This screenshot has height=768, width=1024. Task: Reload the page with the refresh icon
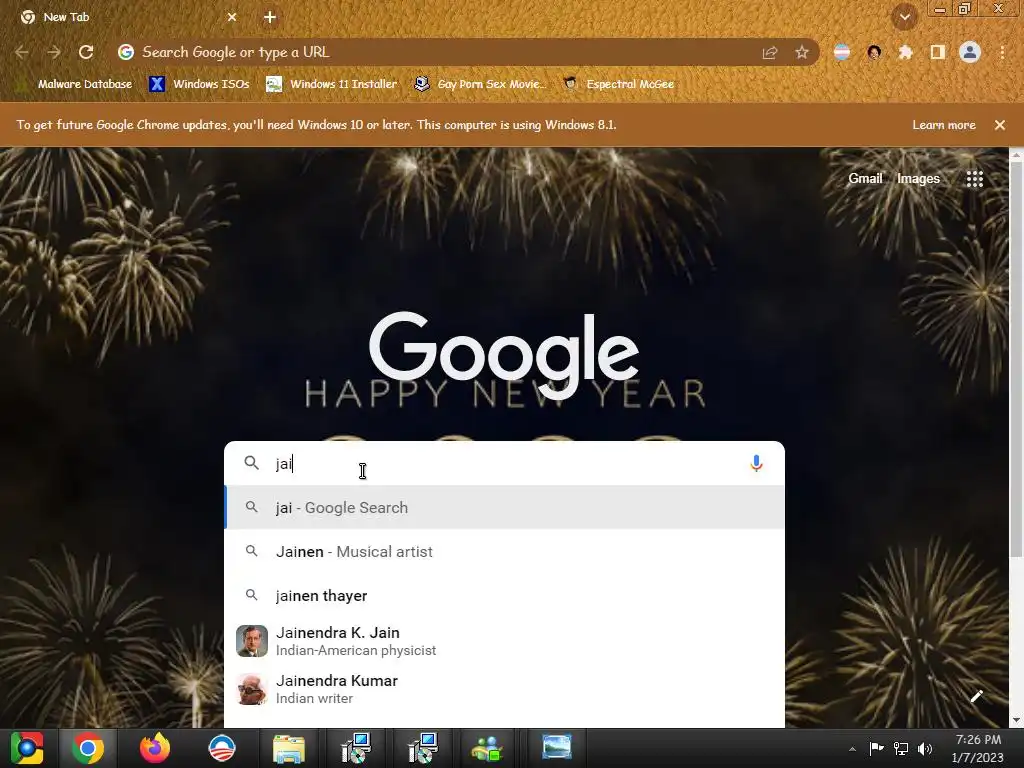86,52
